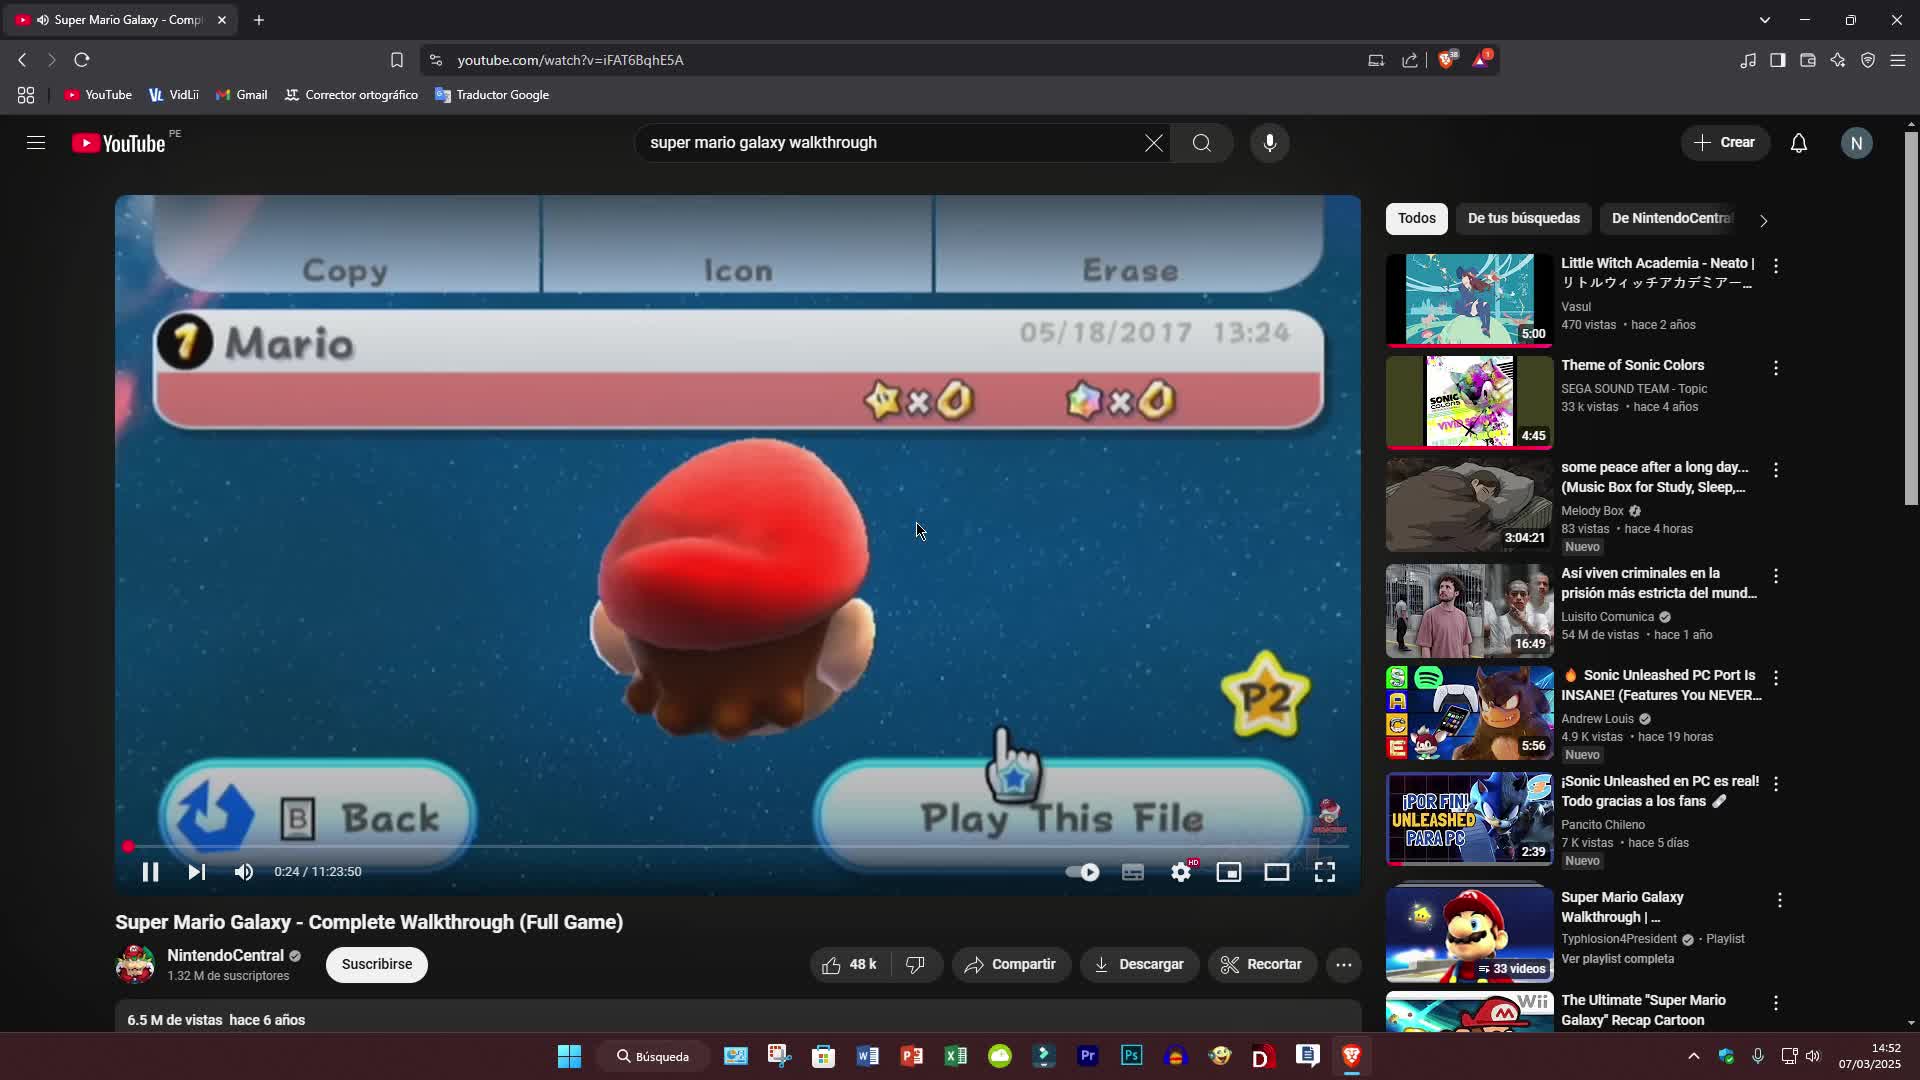The image size is (1920, 1080).
Task: Open more actions three-dot menu below video
Action: [1344, 965]
